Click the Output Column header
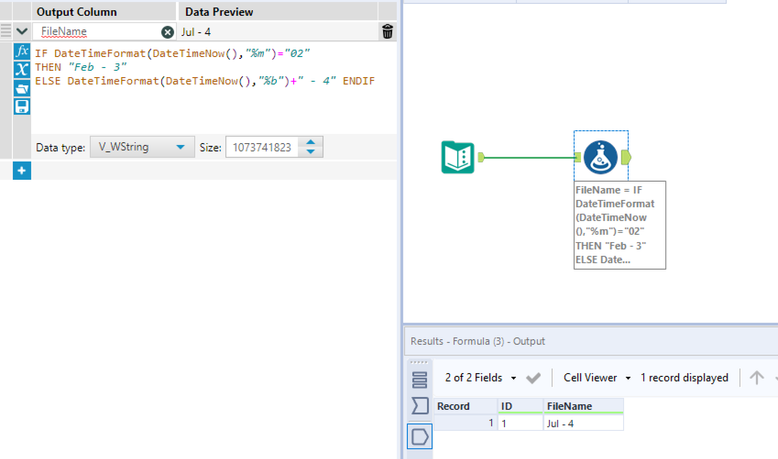The height and width of the screenshot is (459, 778). pyautogui.click(x=77, y=12)
